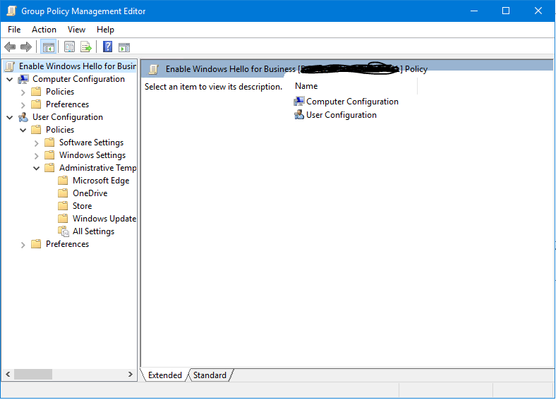Open the Help menu

pos(105,30)
